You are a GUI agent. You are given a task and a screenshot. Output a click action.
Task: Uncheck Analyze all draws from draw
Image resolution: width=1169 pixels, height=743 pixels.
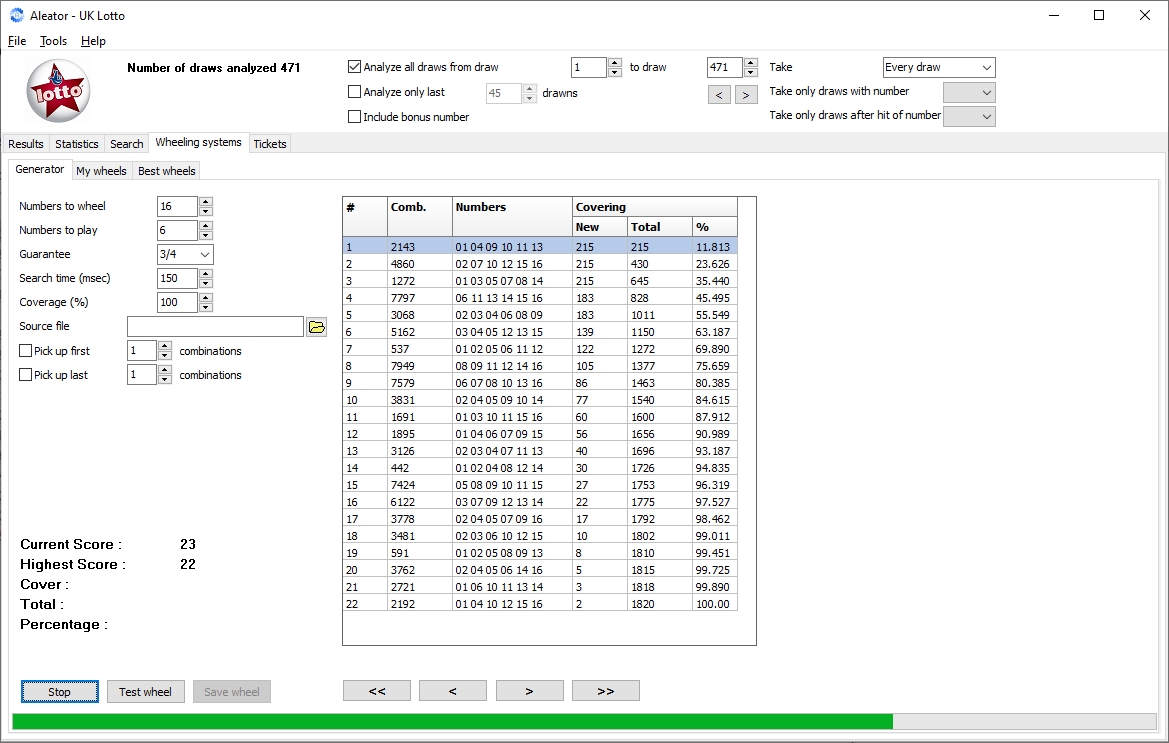[x=355, y=67]
